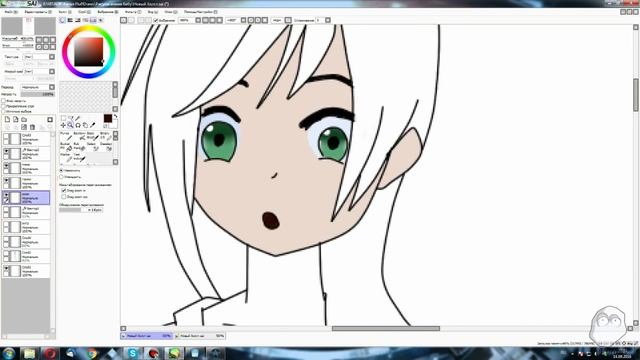Click the redo button in top toolbar
Screen dimensions: 640x360
click(131, 20)
